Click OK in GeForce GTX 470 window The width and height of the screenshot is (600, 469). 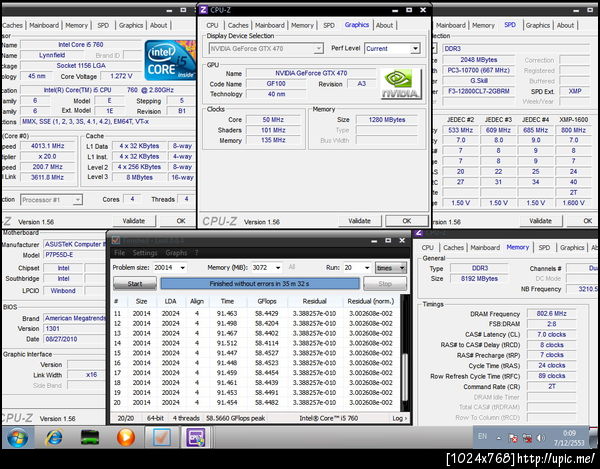pos(406,221)
